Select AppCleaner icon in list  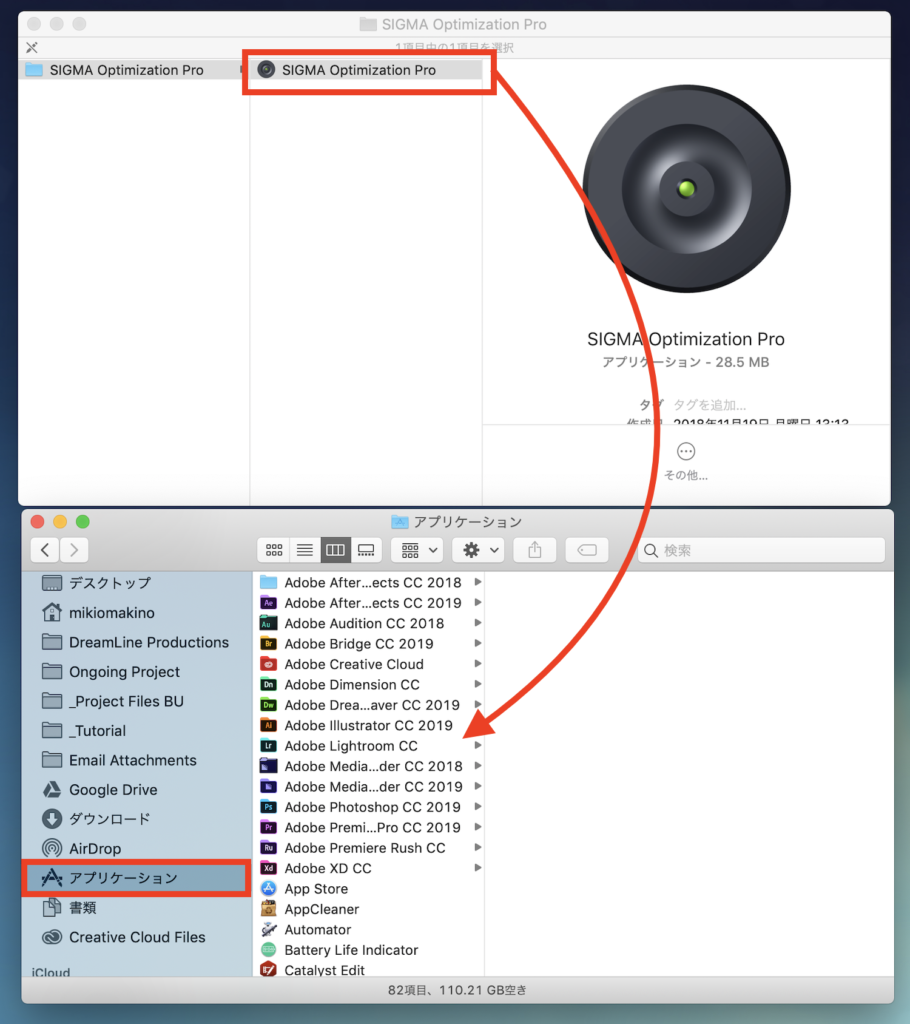click(x=268, y=909)
